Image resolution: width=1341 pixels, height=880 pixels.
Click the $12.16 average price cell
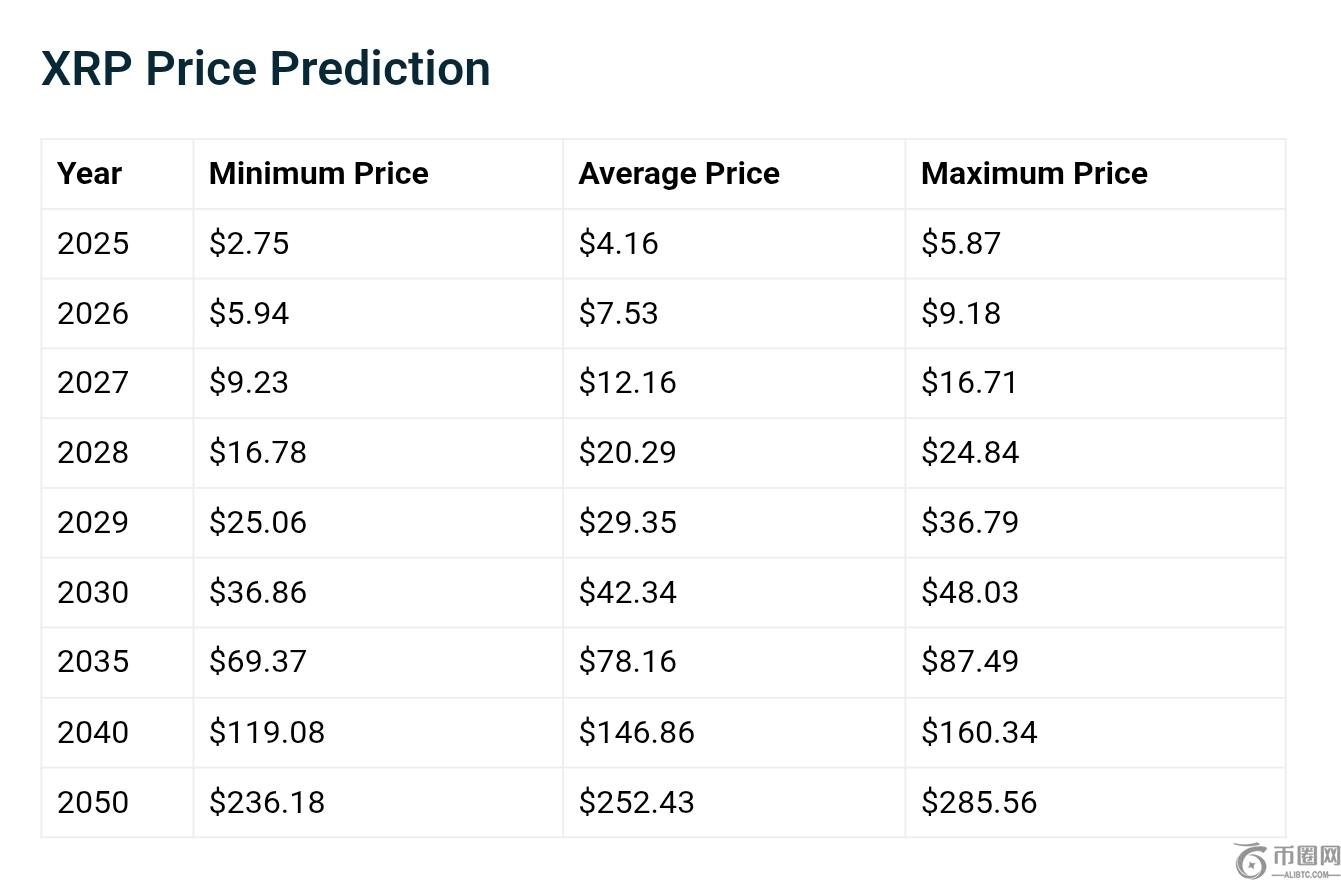click(627, 383)
